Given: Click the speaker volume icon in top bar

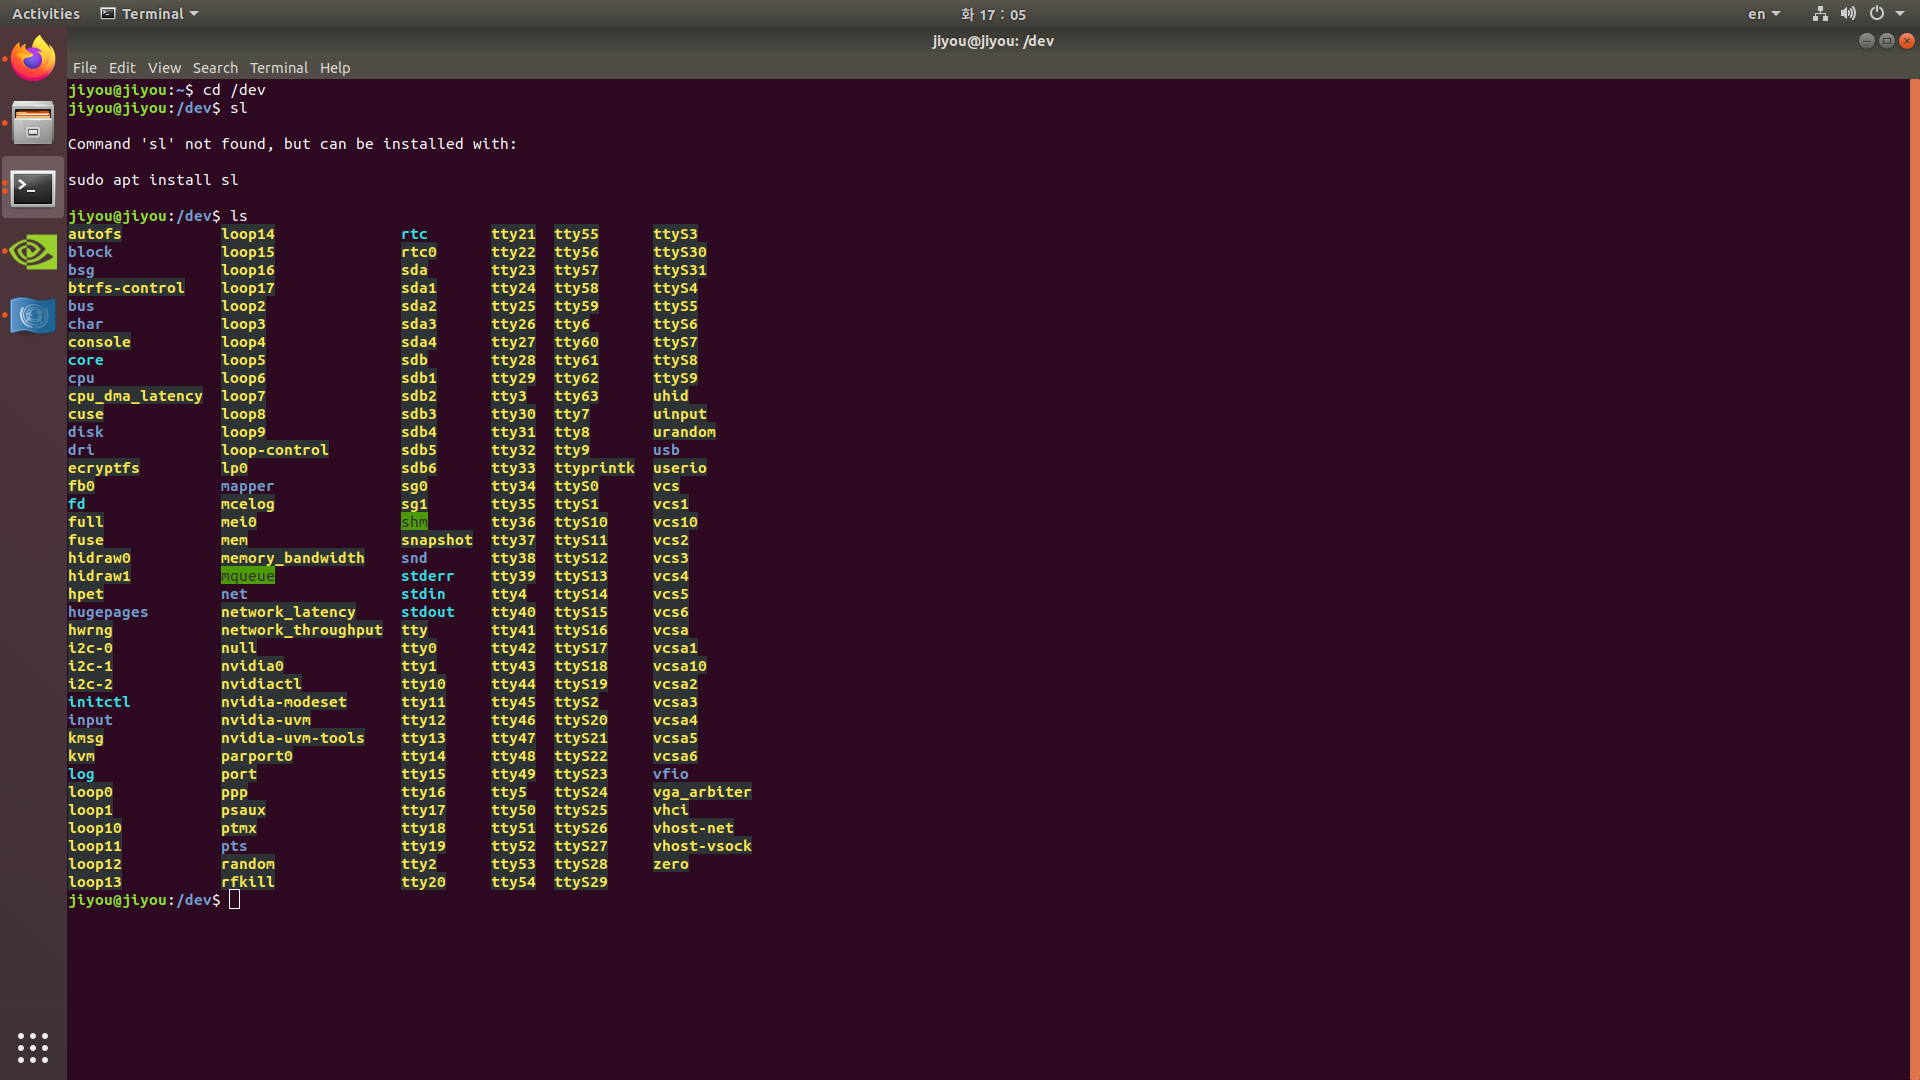Looking at the screenshot, I should 1848,13.
